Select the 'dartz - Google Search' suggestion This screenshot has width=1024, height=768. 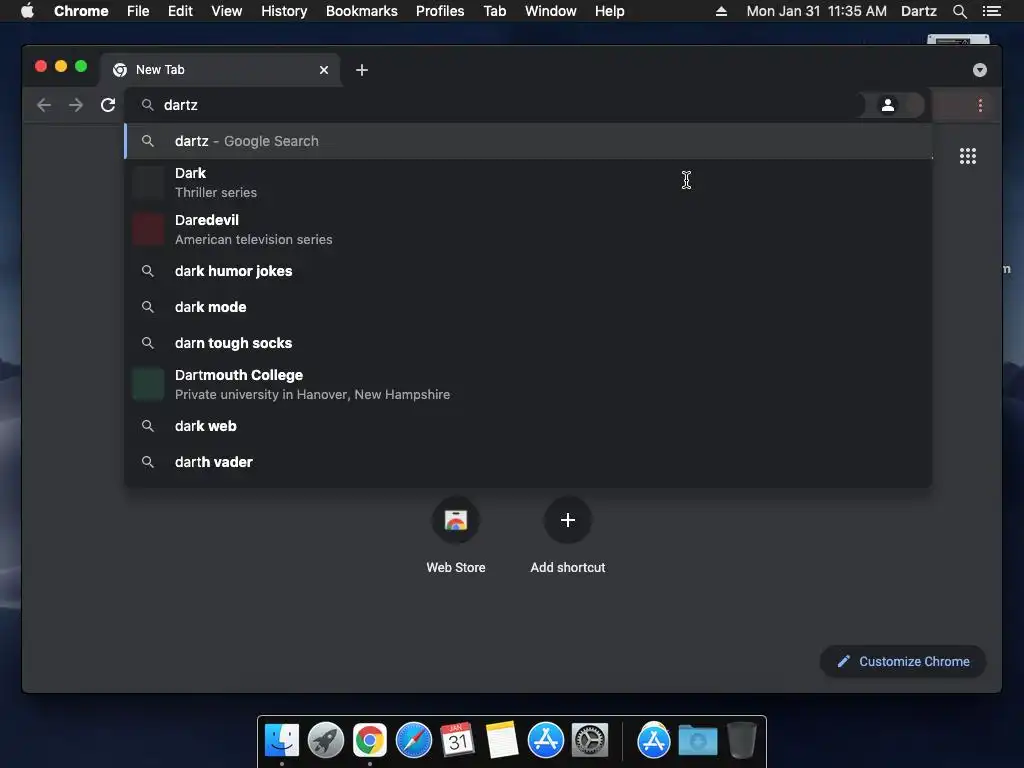click(x=528, y=141)
